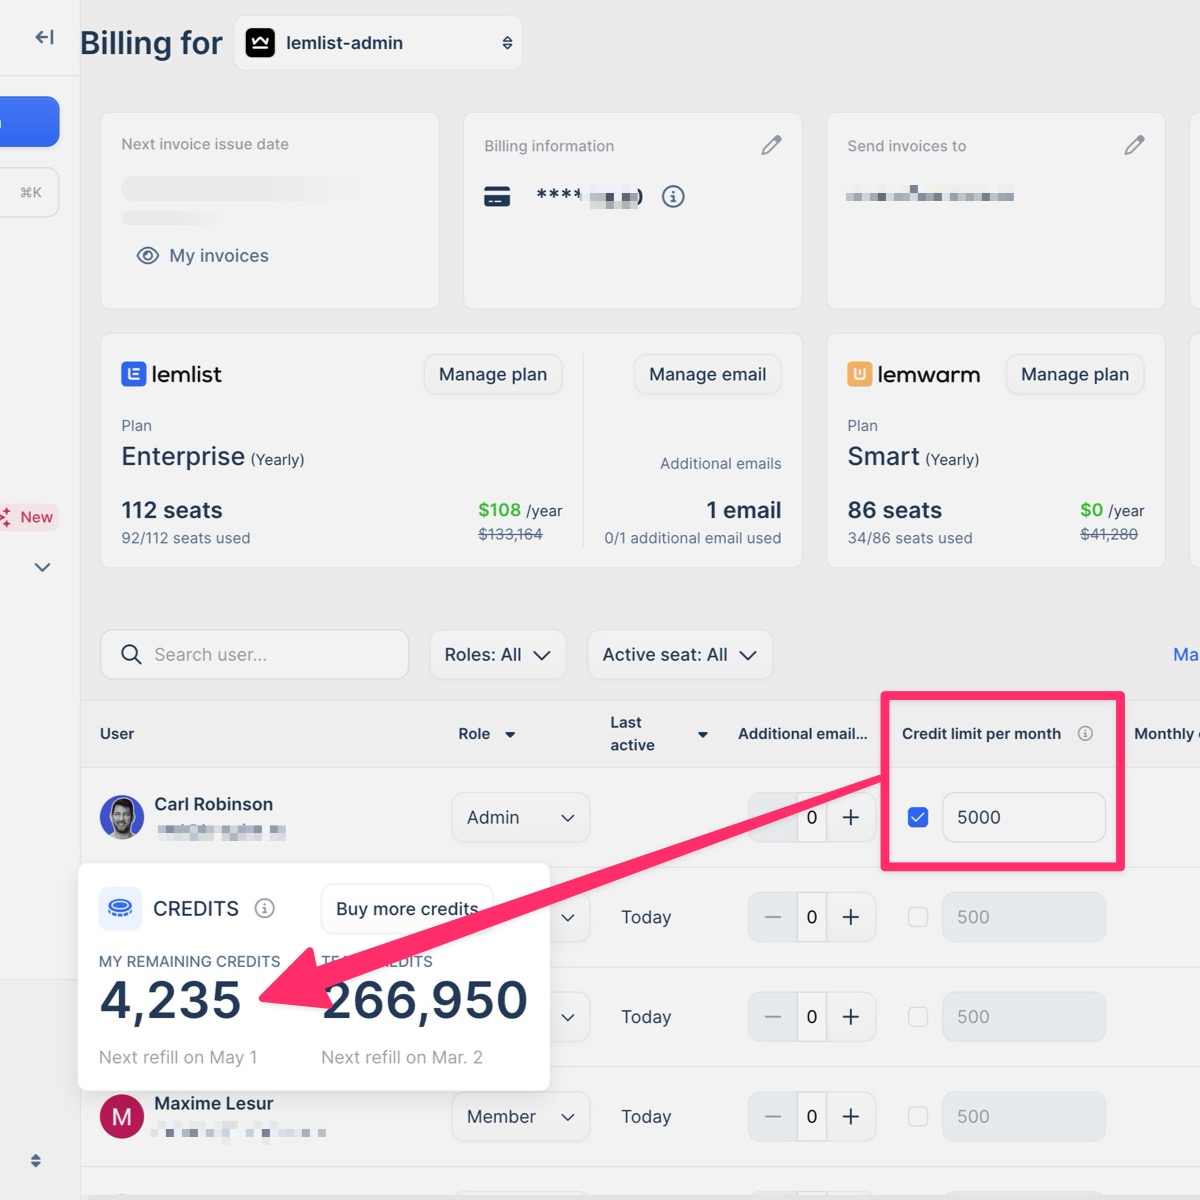Open My invoices
1200x1200 pixels.
tap(201, 255)
